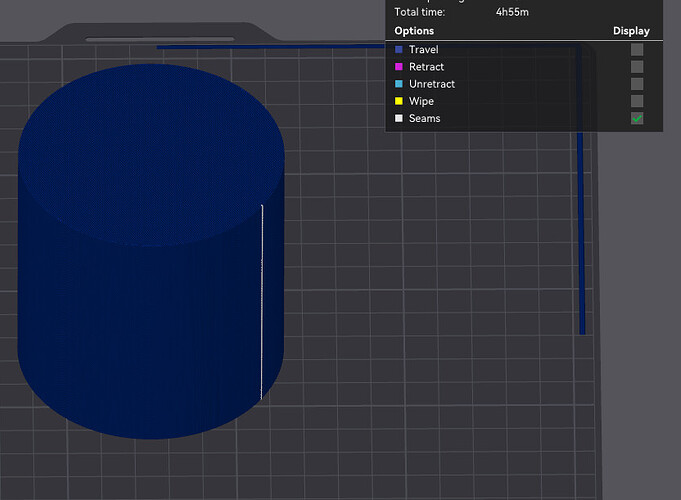The width and height of the screenshot is (681, 500).
Task: Enable the Travel display checkbox
Action: tap(637, 50)
